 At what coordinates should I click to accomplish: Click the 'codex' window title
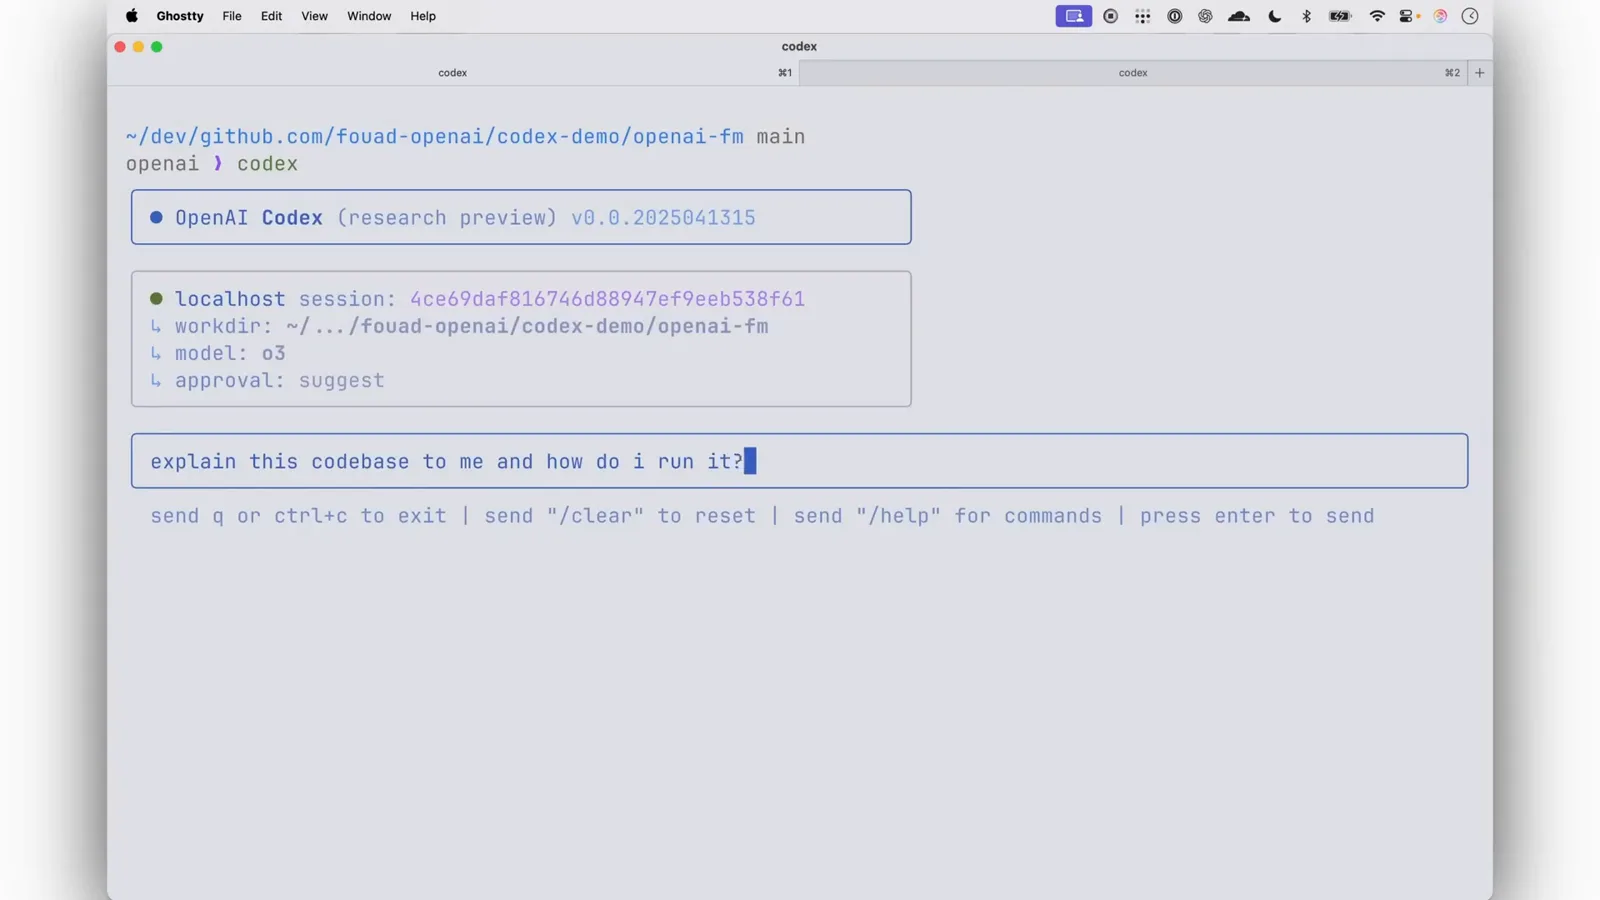point(799,47)
